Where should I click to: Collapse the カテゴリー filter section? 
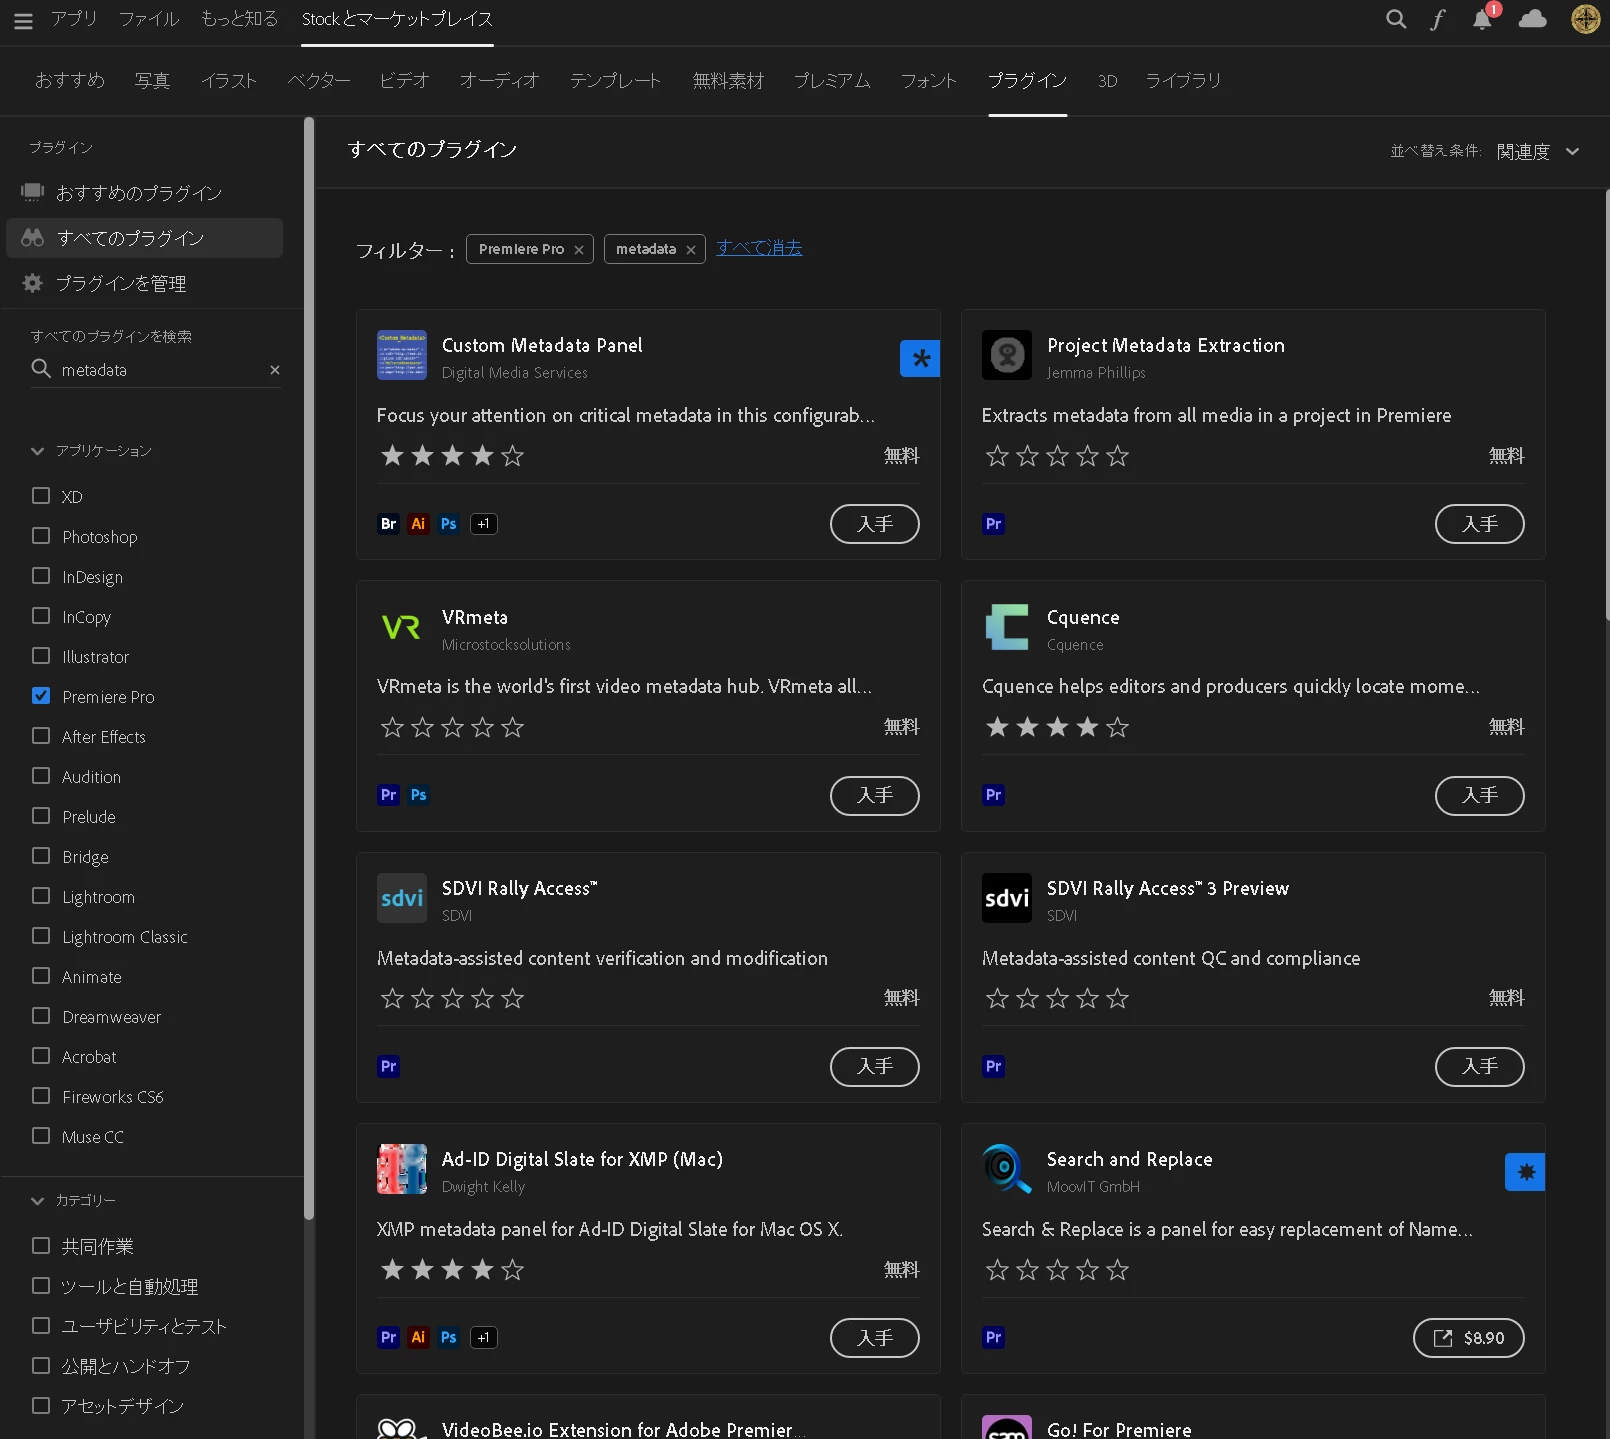click(38, 1200)
